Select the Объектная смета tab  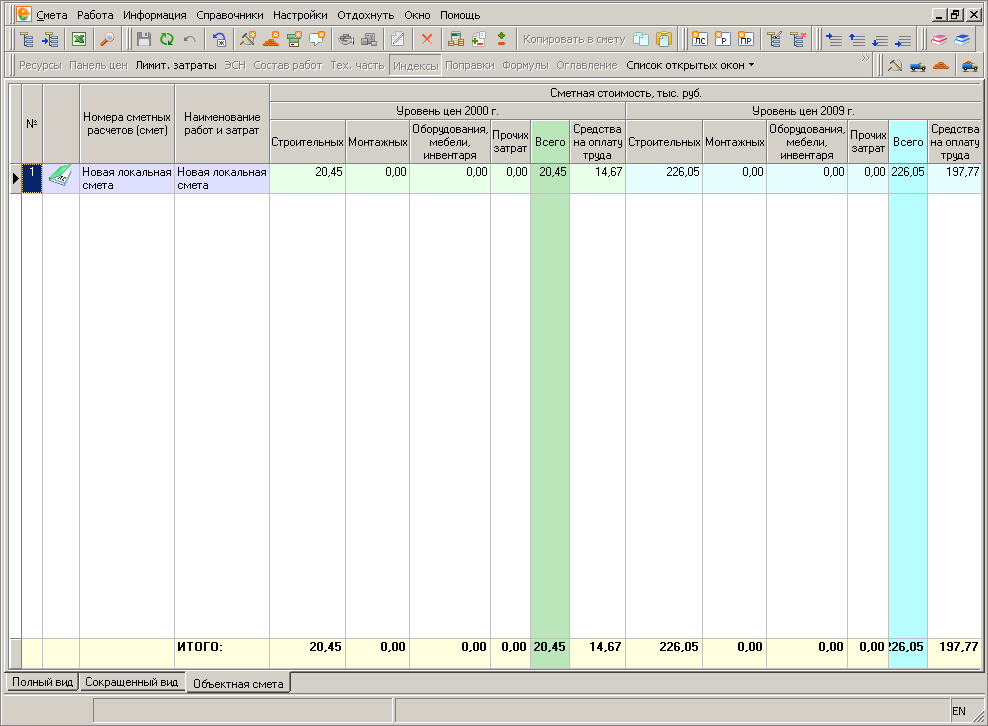coord(238,684)
